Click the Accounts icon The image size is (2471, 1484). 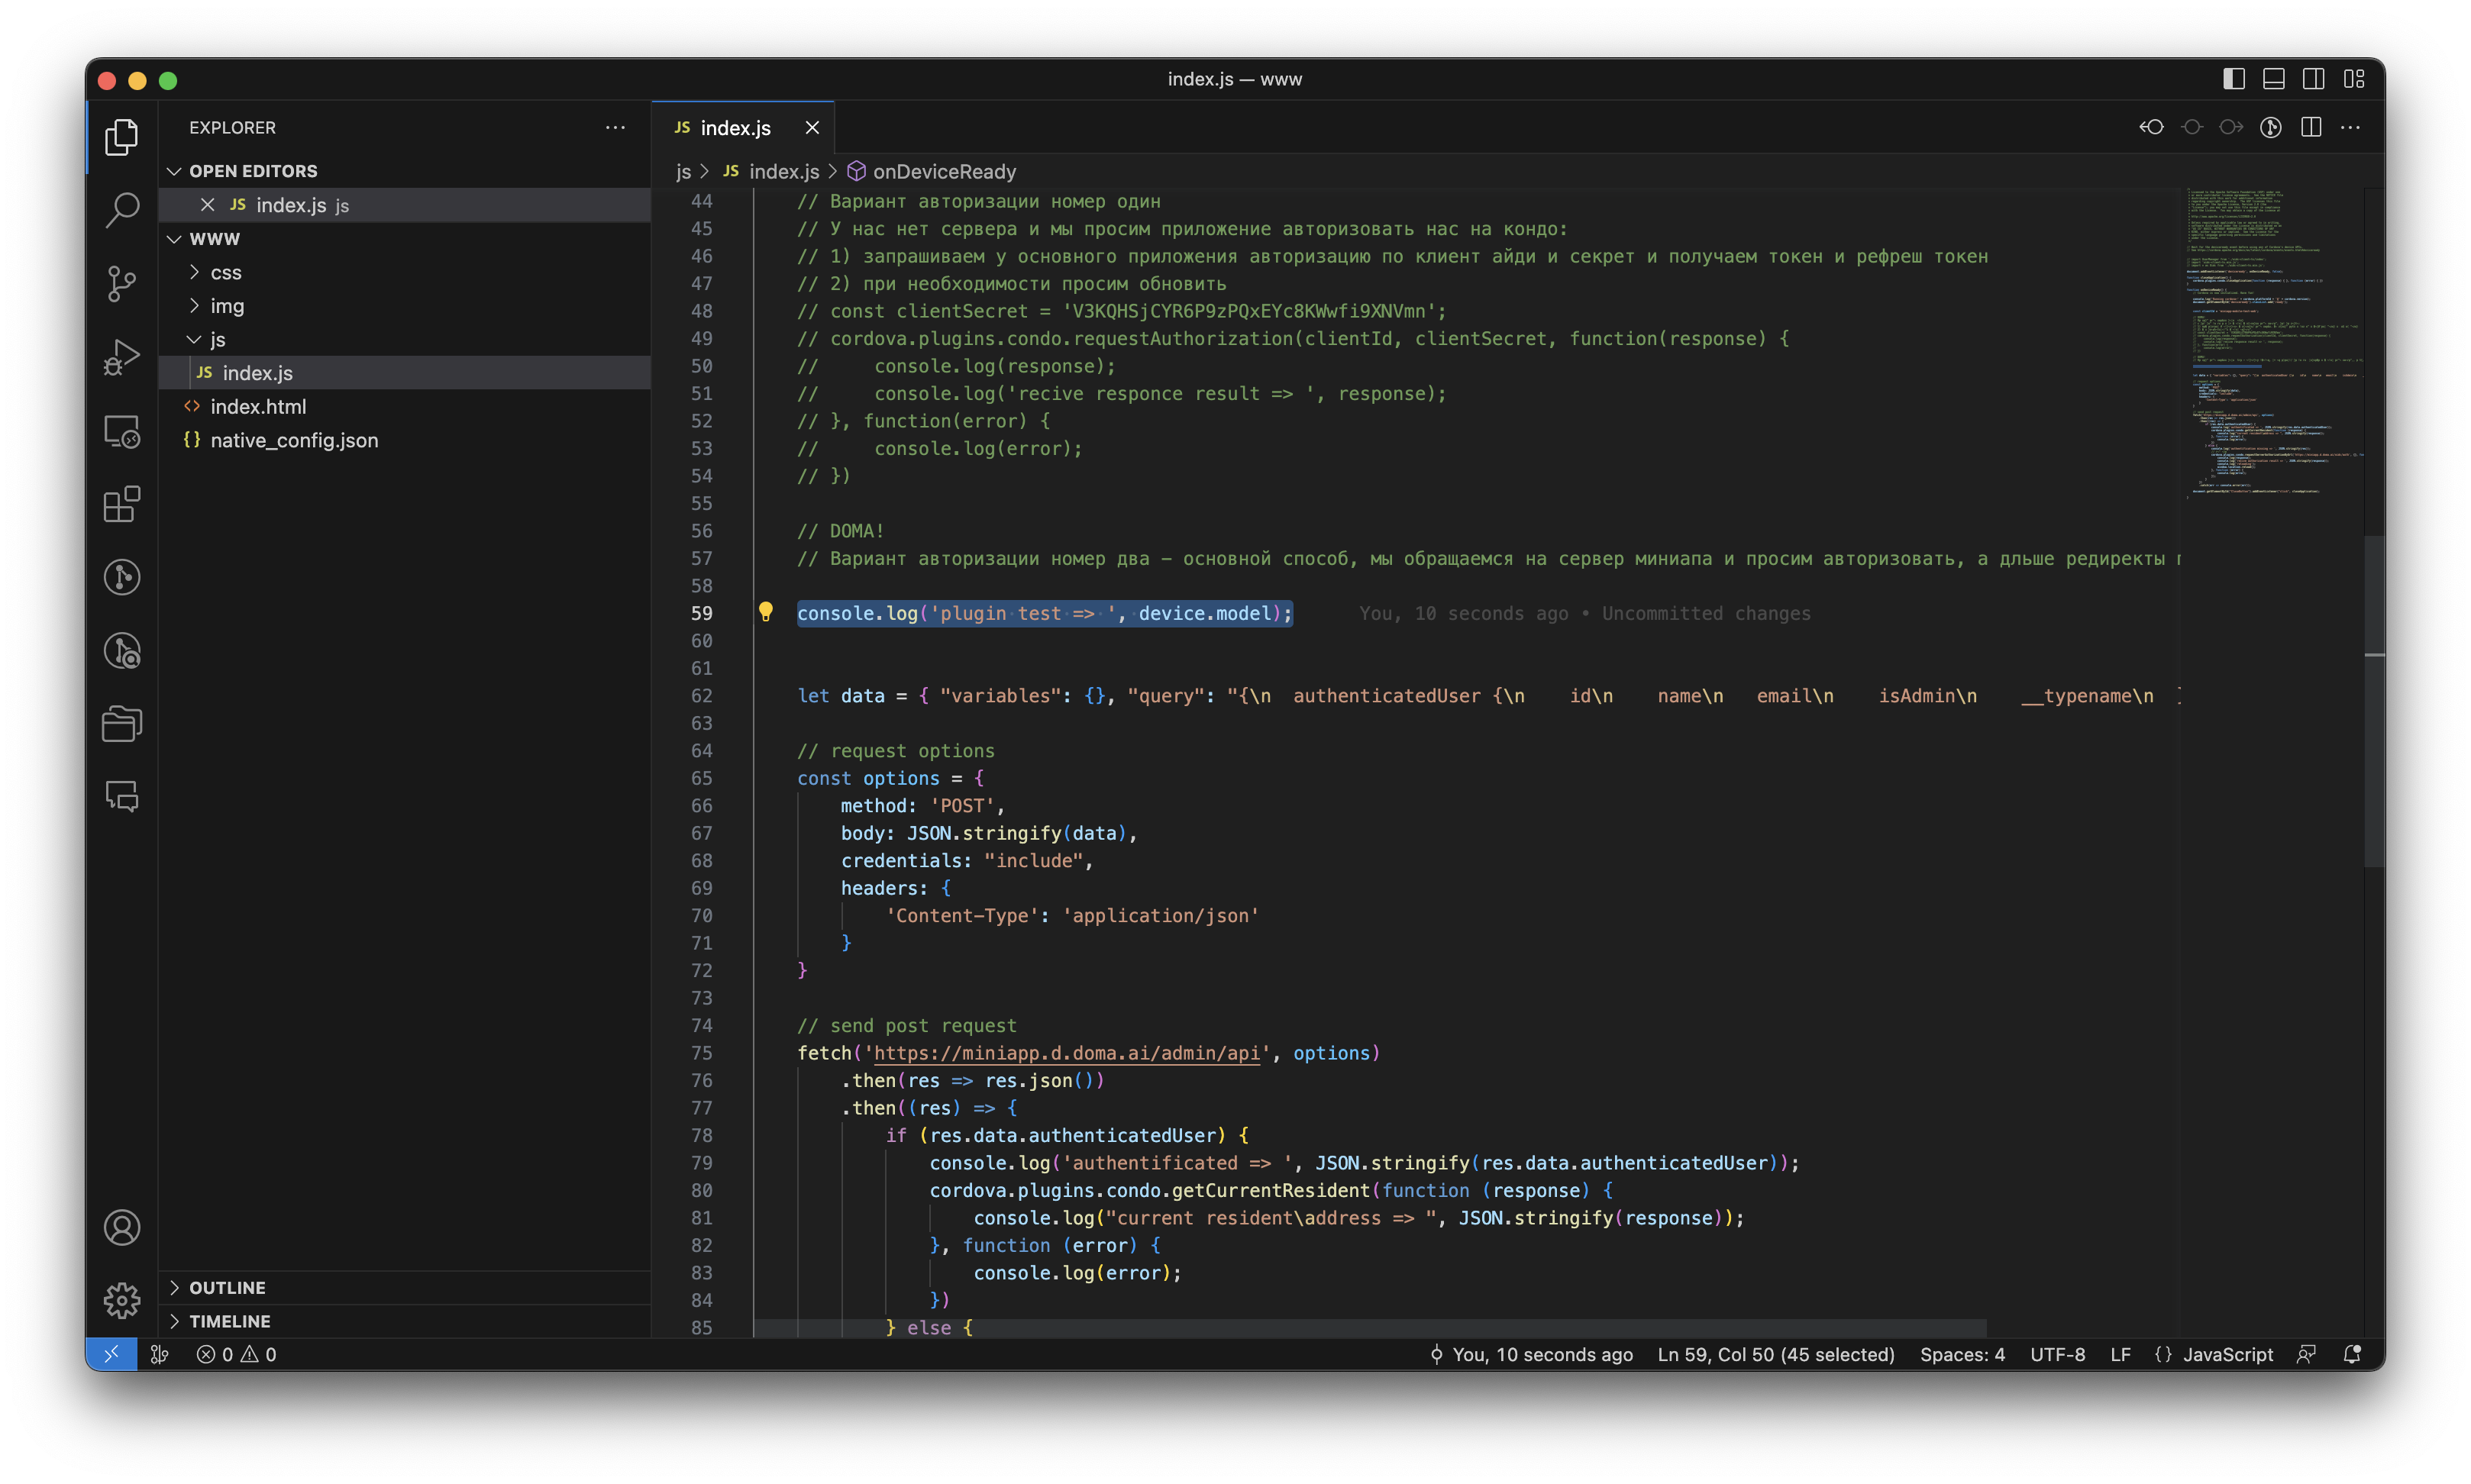point(122,1227)
